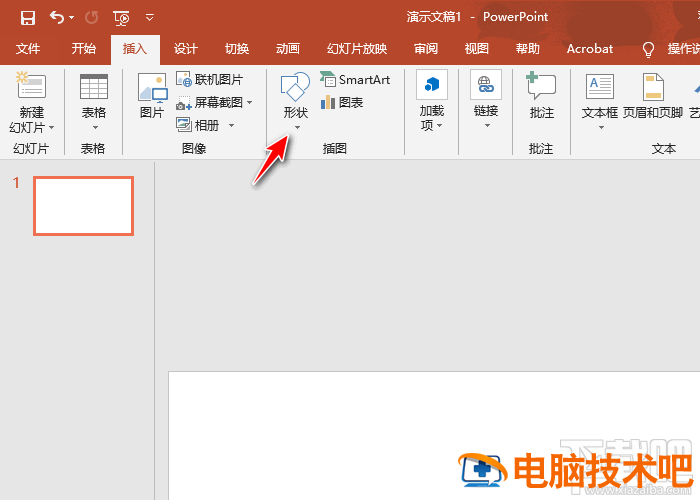Open the 帮助 tab

click(x=528, y=49)
